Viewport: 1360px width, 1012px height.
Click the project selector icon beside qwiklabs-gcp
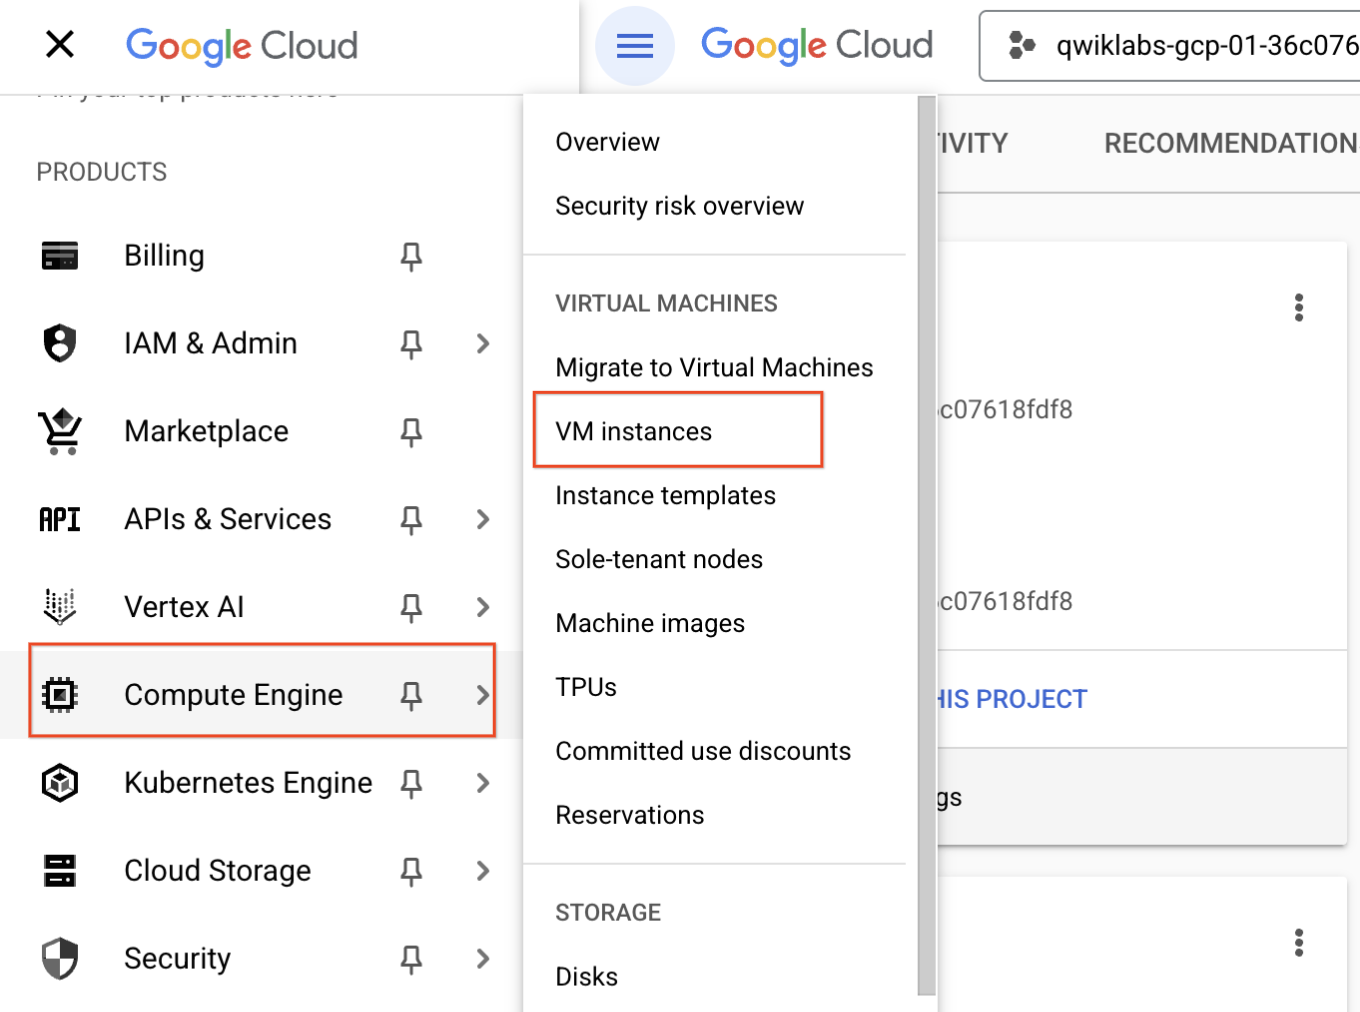pos(1021,45)
